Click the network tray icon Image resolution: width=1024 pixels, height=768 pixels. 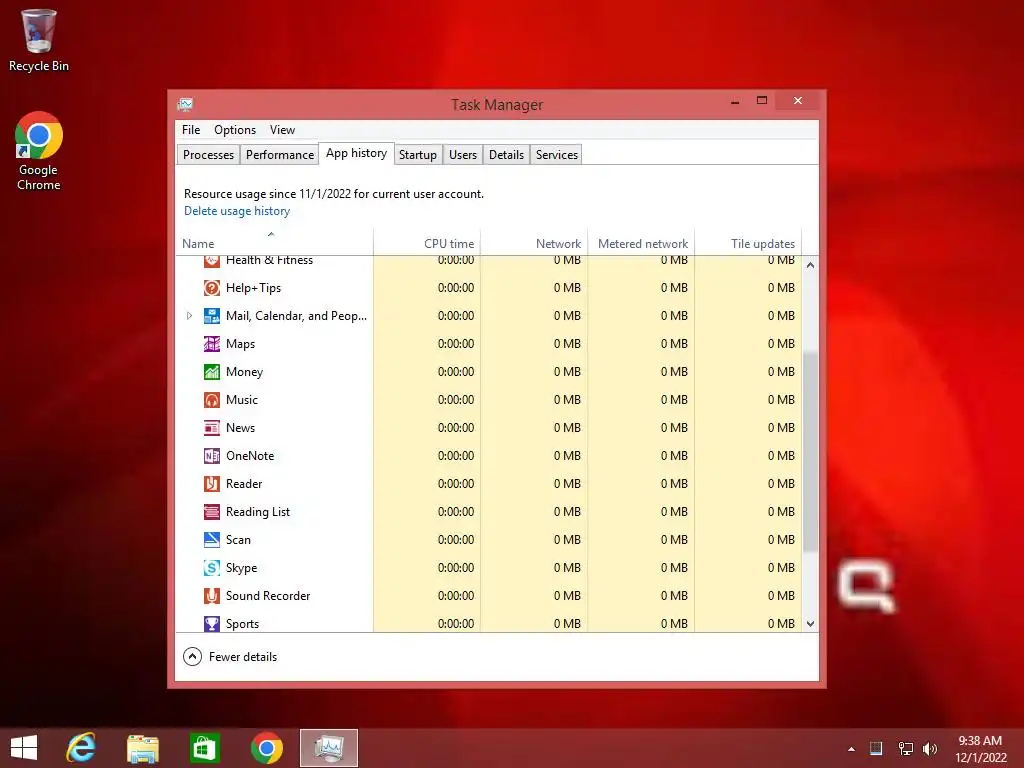905,749
